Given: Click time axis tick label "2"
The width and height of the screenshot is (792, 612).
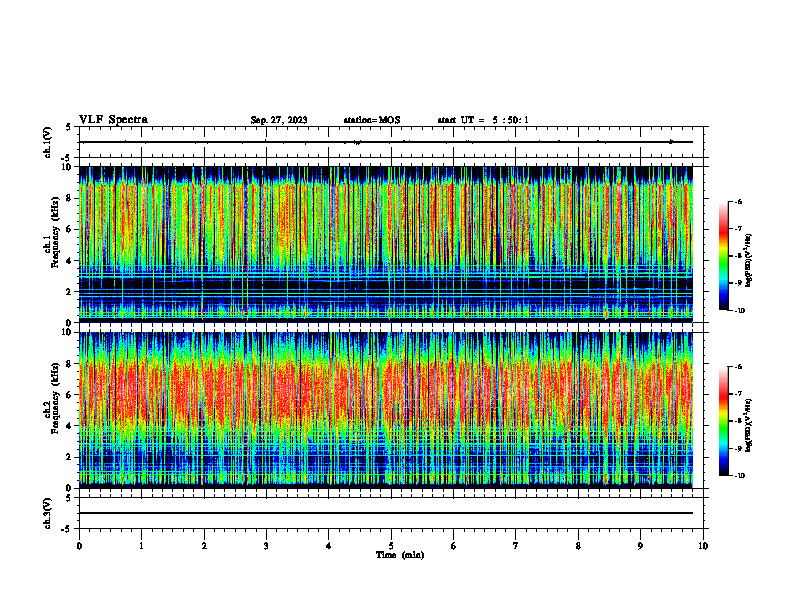Looking at the screenshot, I should click(204, 546).
